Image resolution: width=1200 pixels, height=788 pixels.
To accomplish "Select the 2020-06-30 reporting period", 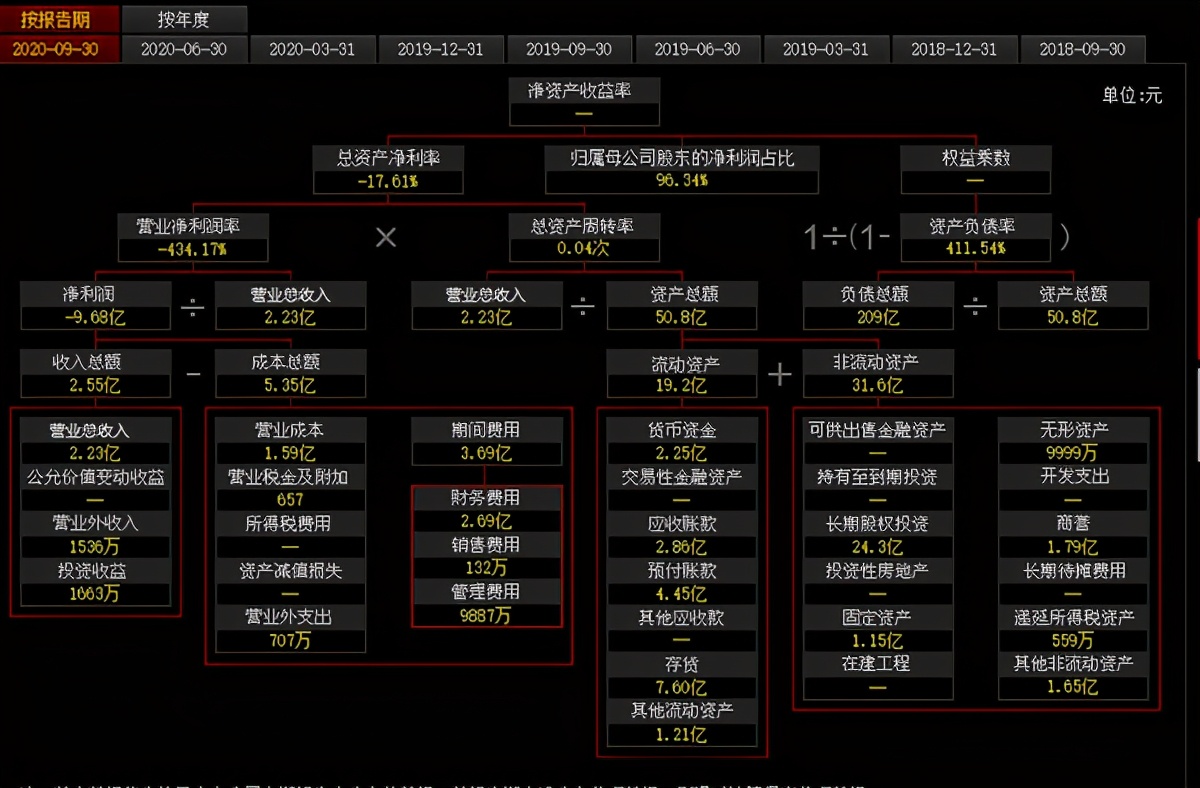I will [184, 49].
